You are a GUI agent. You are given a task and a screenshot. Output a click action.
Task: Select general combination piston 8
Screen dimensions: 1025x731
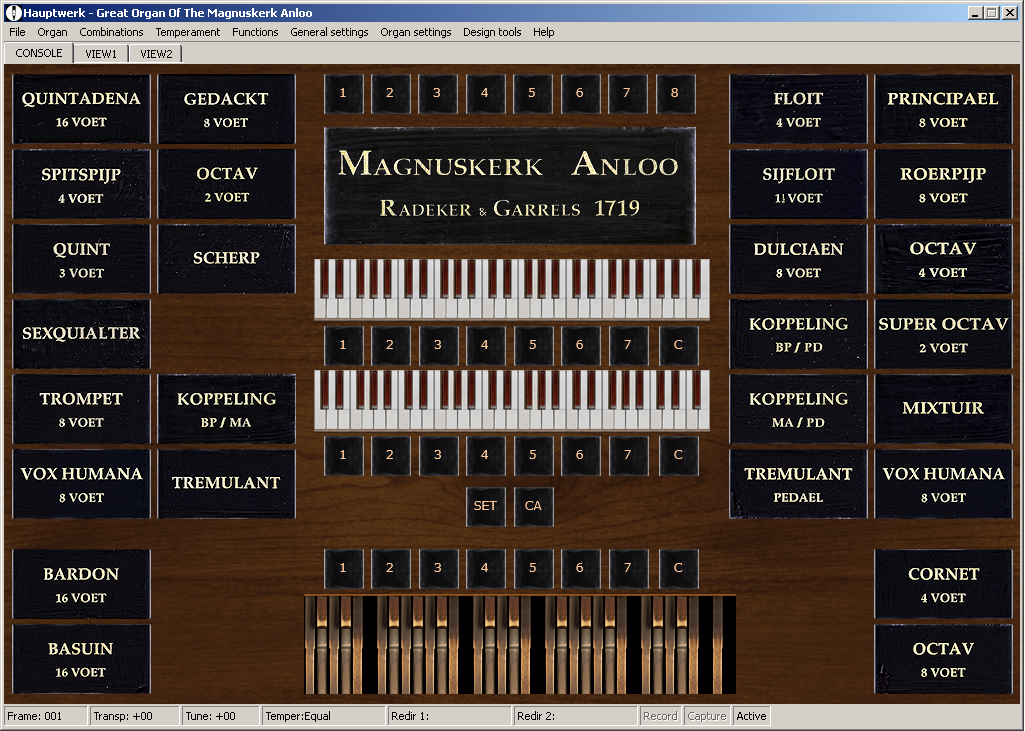coord(675,93)
